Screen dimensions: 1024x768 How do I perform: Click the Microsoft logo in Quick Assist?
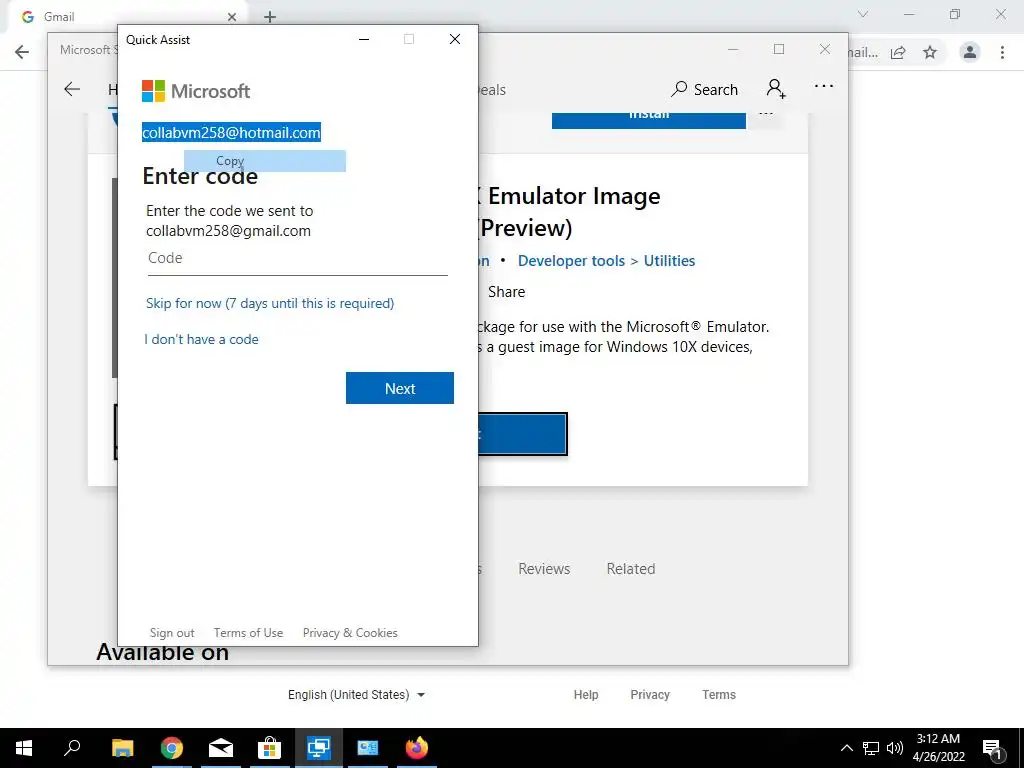point(196,91)
